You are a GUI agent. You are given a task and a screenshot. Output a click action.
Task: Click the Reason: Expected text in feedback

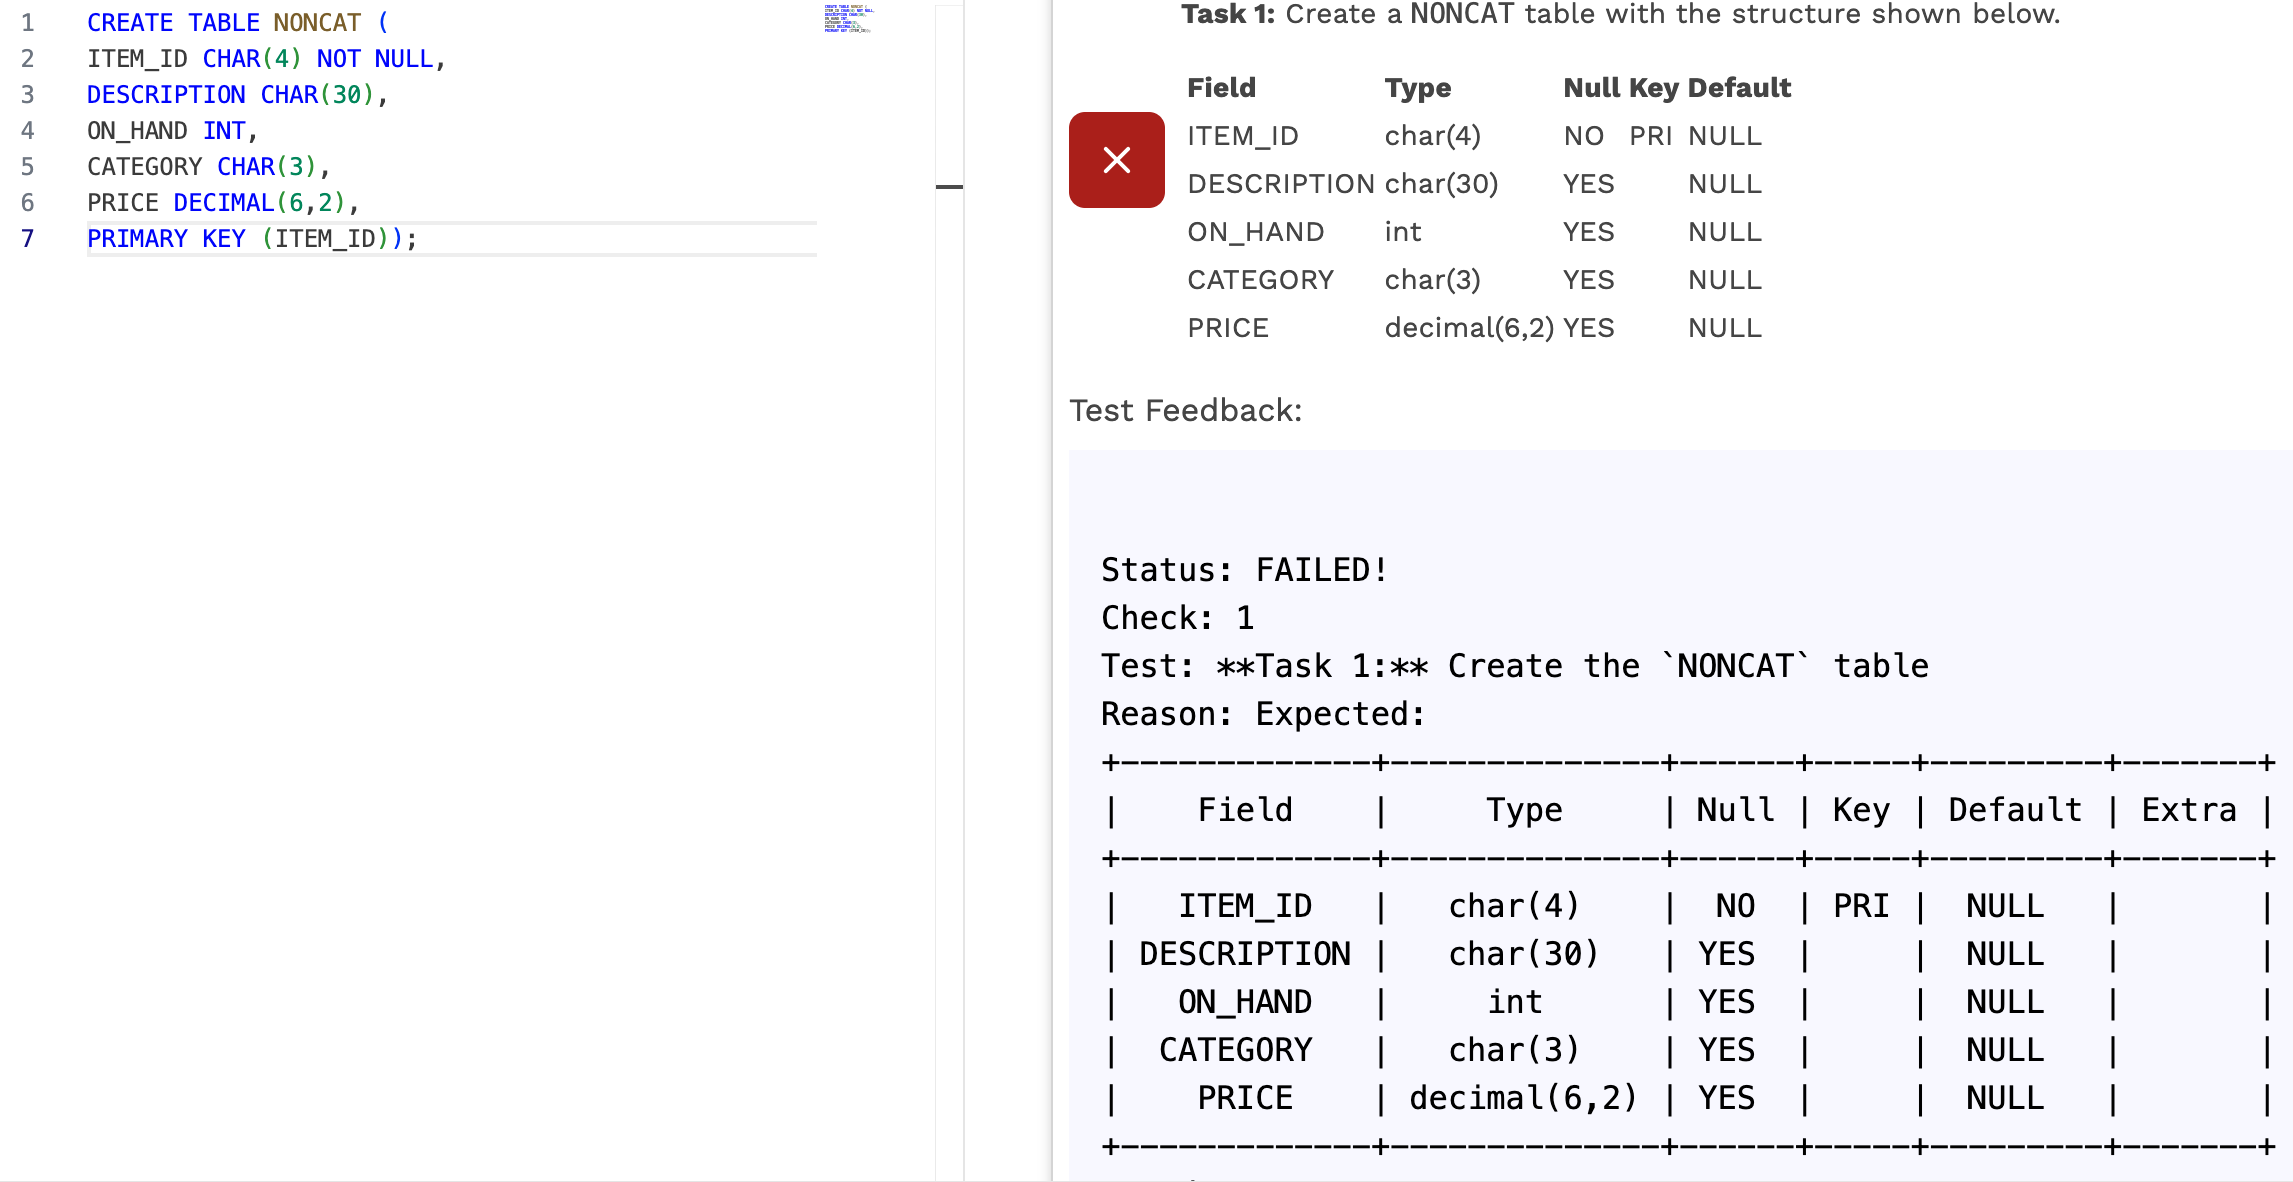[1260, 713]
